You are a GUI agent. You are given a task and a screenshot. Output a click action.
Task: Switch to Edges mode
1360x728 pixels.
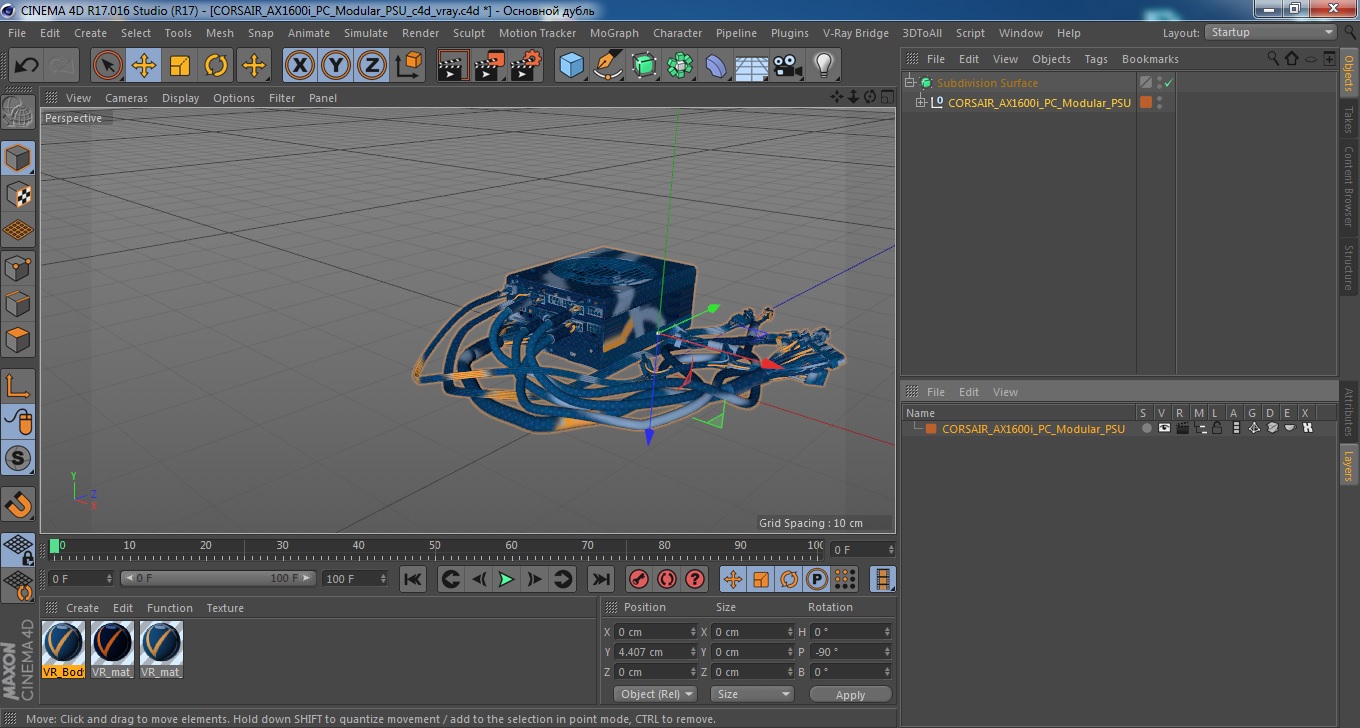point(18,303)
